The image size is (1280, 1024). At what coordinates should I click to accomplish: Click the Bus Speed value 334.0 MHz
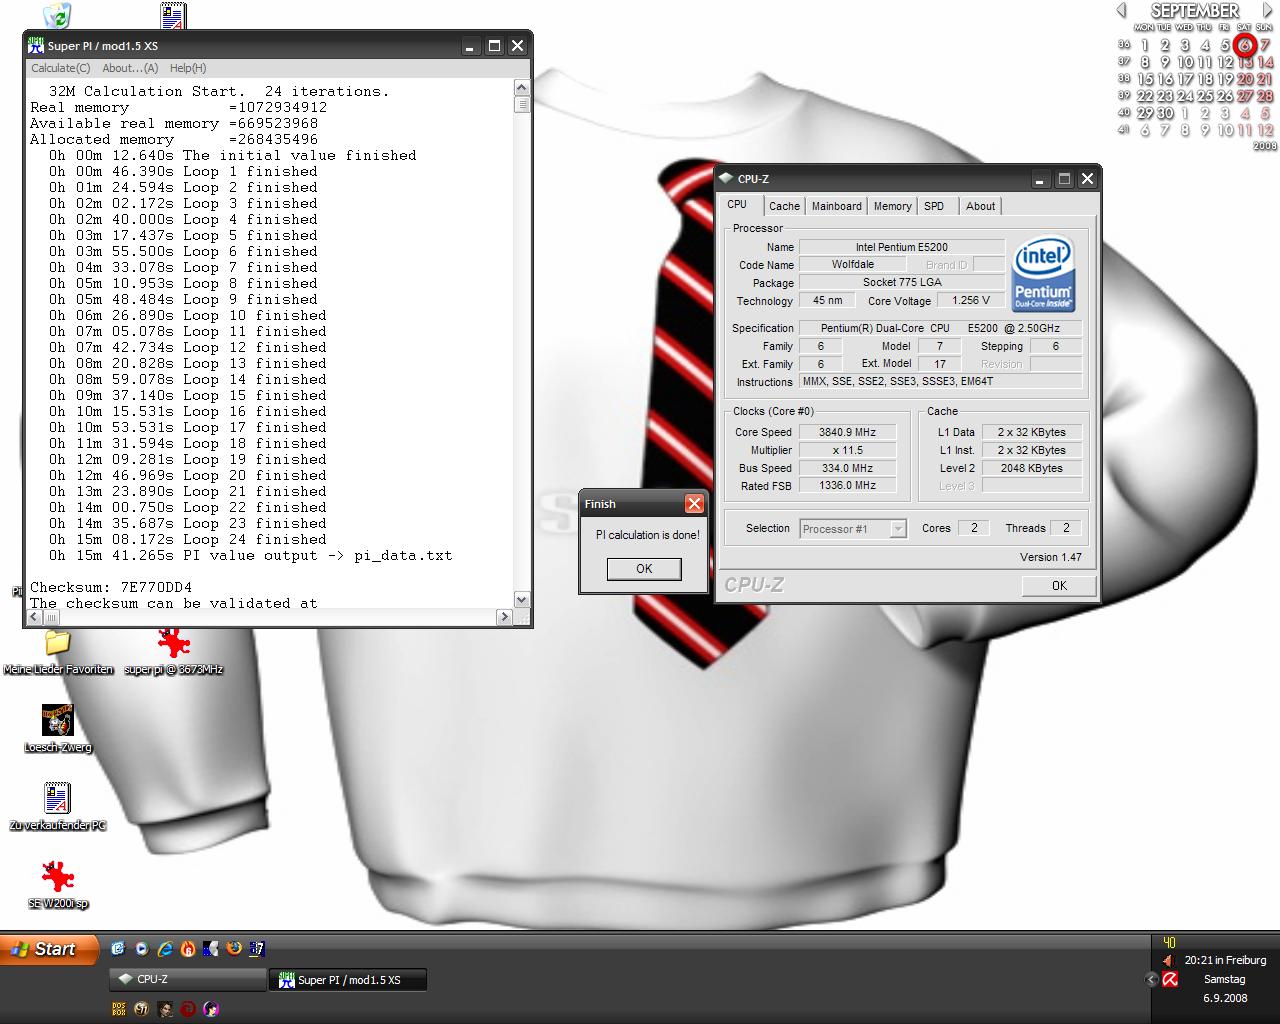847,468
